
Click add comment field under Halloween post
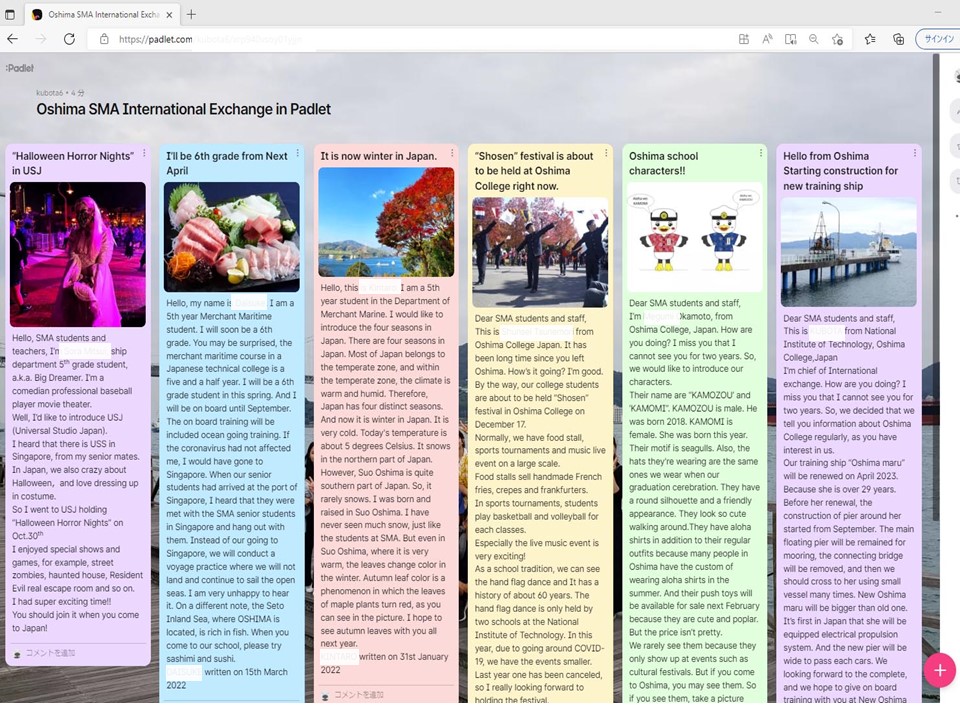(50, 653)
